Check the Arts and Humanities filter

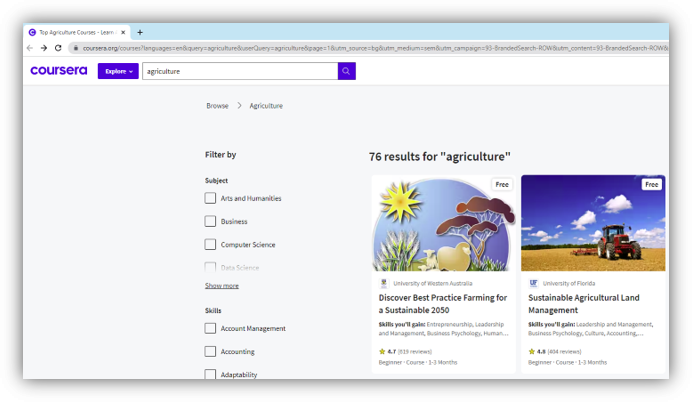(x=210, y=198)
